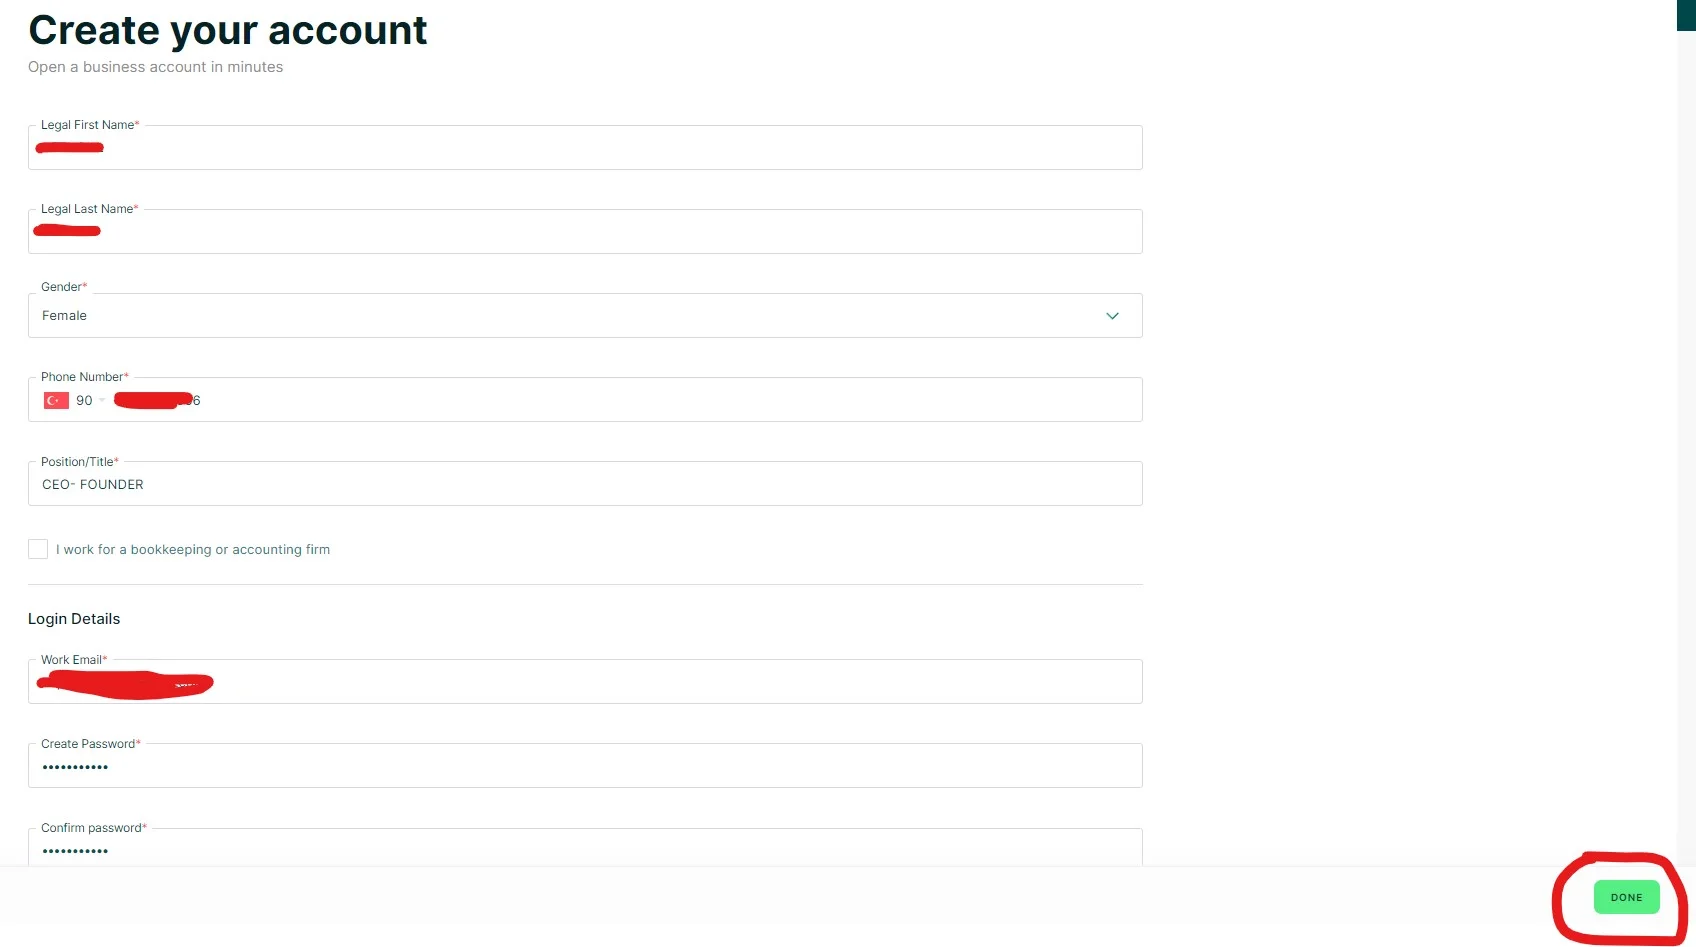Click the Login Details section heading
The width and height of the screenshot is (1696, 947).
pyautogui.click(x=74, y=619)
